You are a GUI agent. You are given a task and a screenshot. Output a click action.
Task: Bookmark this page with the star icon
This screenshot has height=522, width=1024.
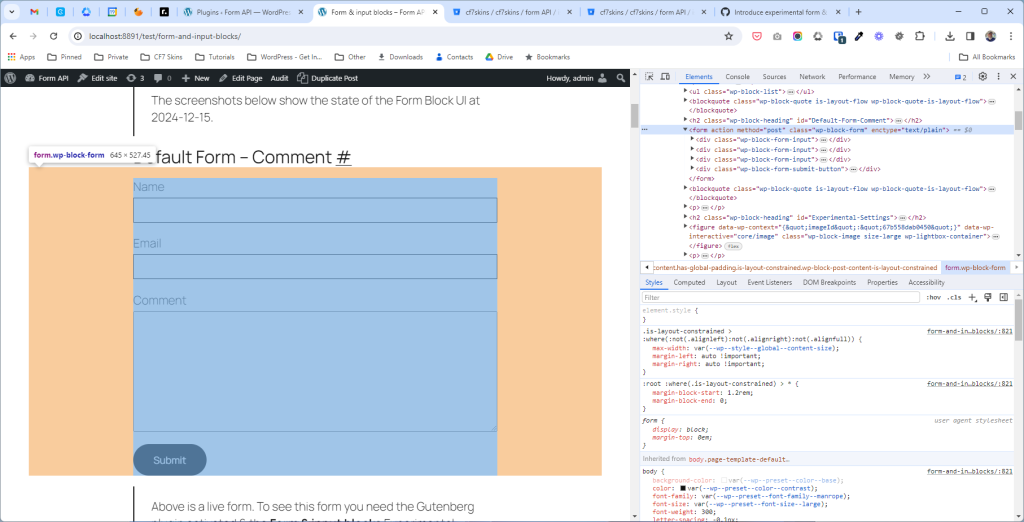coord(728,36)
